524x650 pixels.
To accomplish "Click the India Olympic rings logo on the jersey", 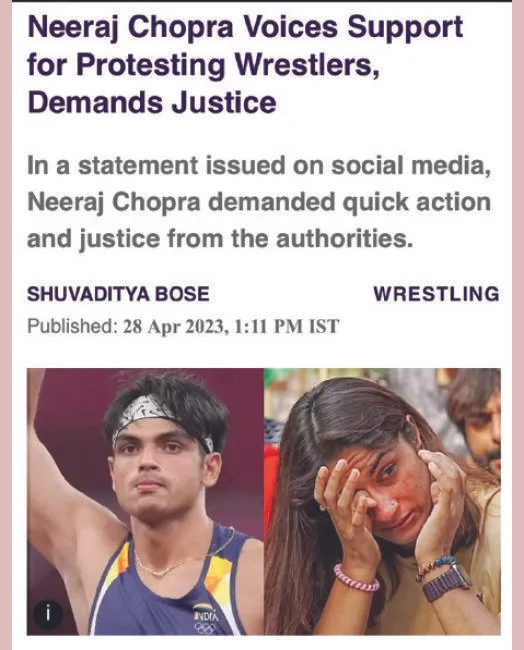I will coord(205,622).
